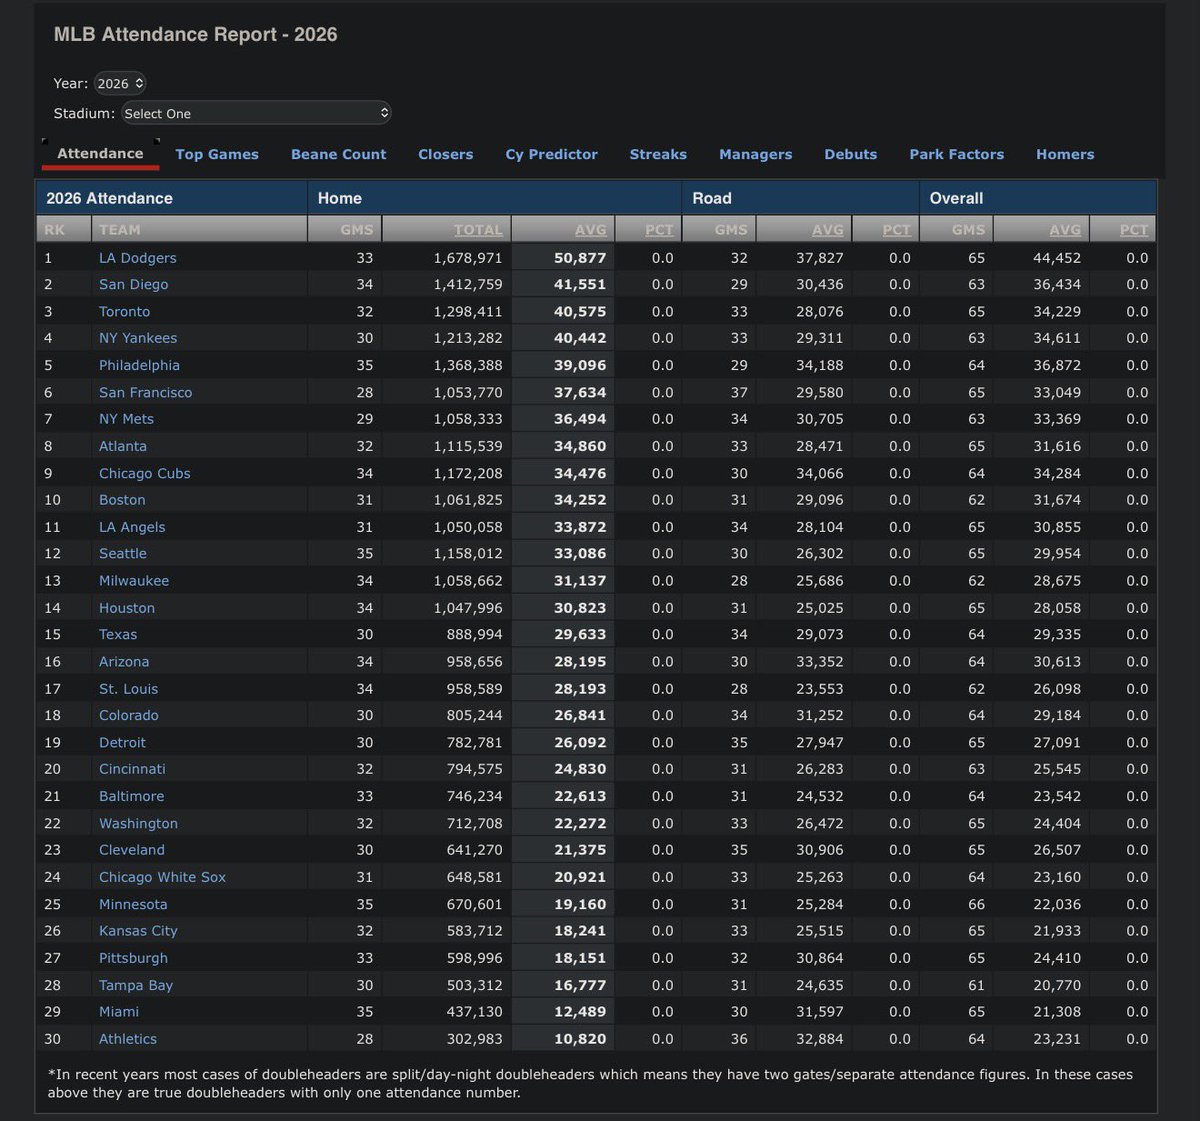Open the Seattle team link

coord(123,554)
